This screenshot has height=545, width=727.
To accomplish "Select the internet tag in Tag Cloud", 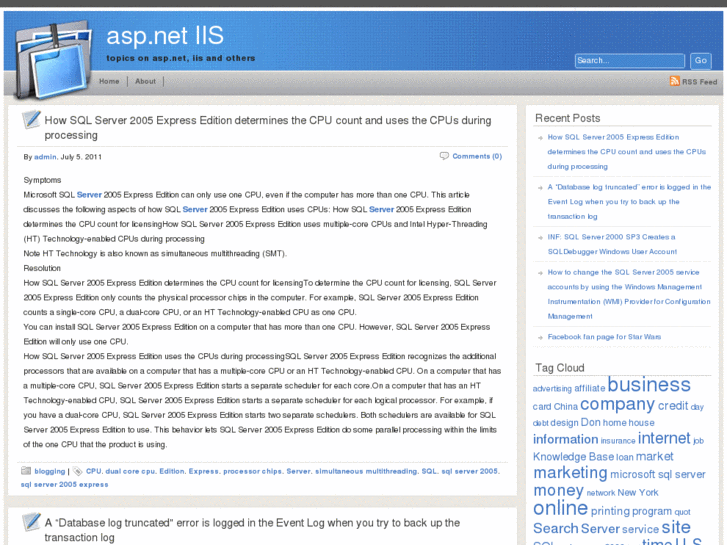I will click(x=664, y=438).
